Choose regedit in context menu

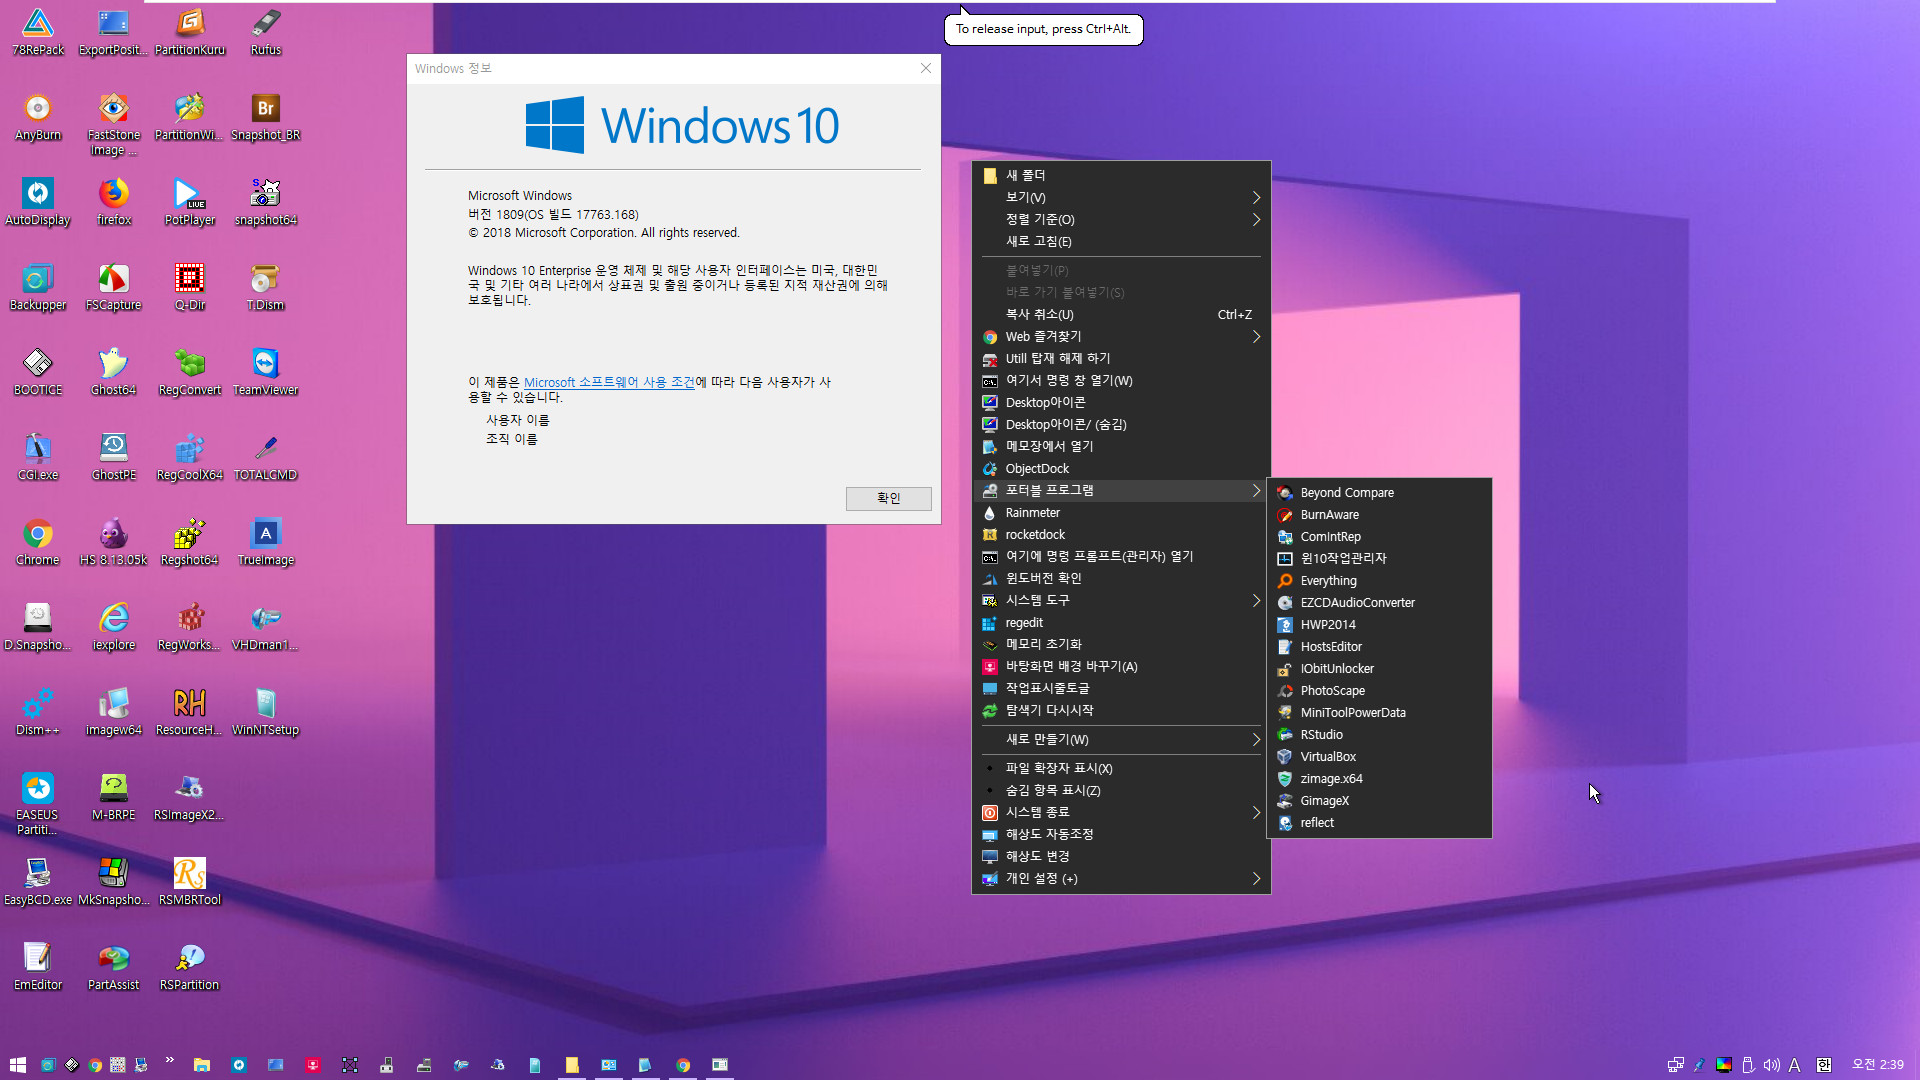point(1121,622)
